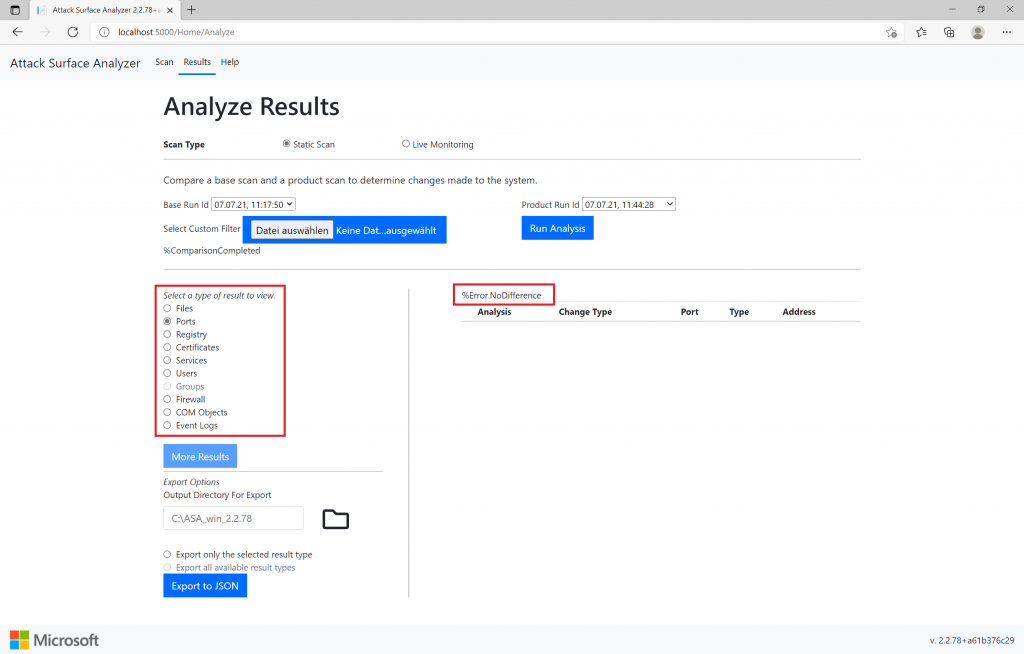Viewport: 1024px width, 654px height.
Task: Choose the Certificates result type
Action: tap(167, 348)
